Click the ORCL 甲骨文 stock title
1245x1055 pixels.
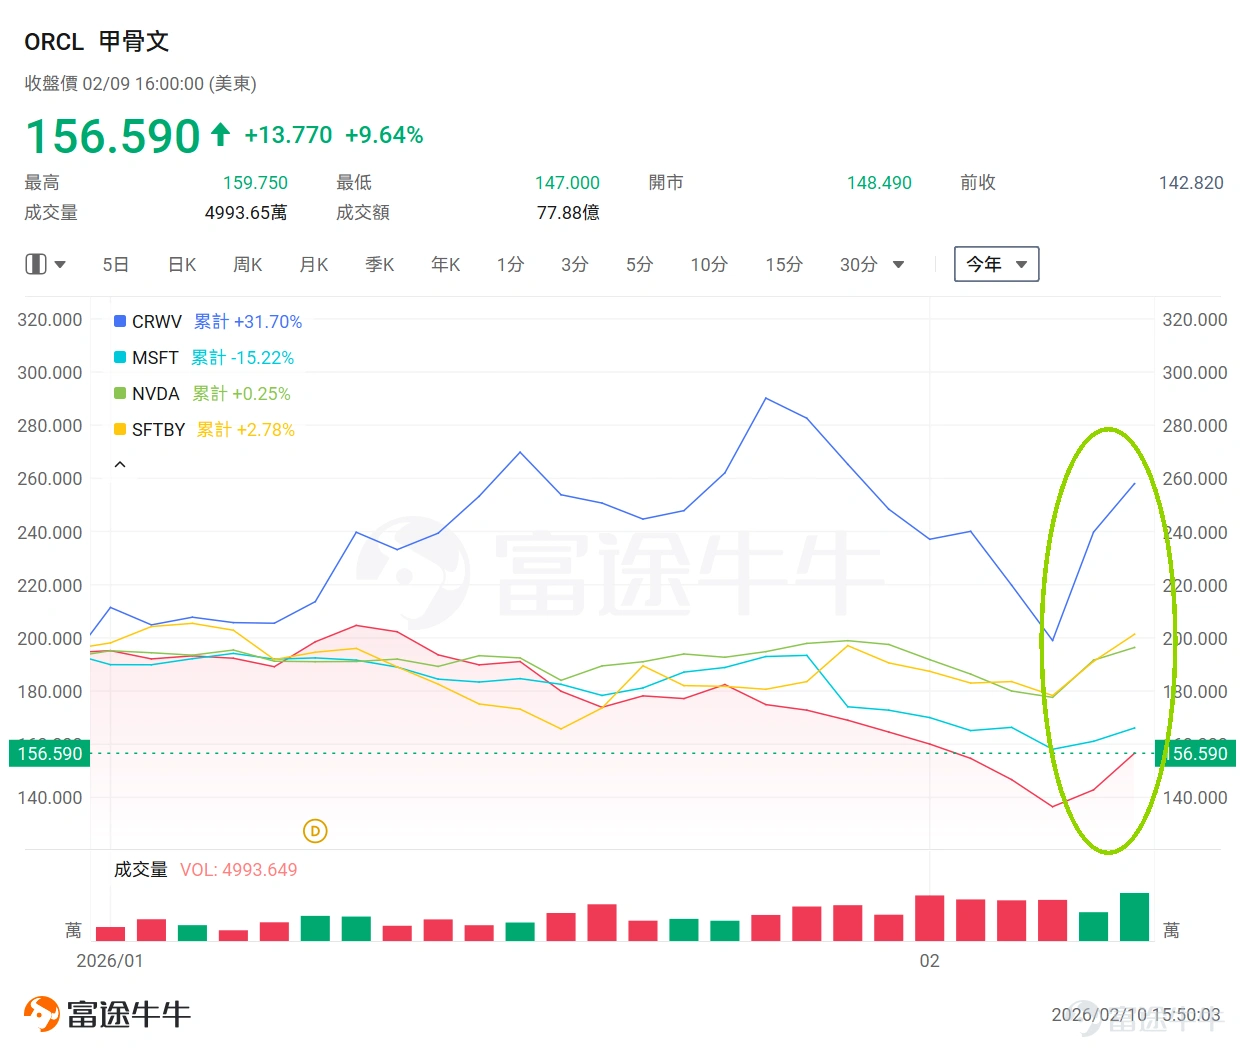[x=97, y=42]
